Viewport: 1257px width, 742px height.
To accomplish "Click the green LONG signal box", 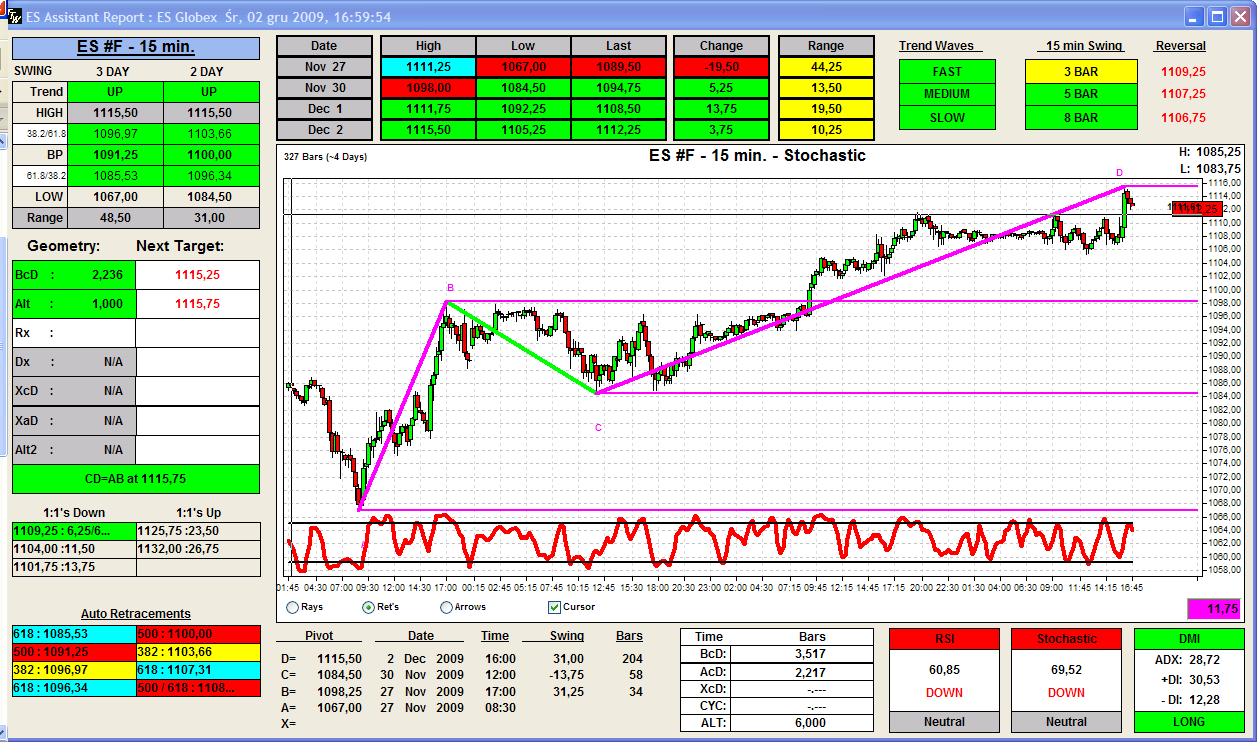I will 1188,721.
